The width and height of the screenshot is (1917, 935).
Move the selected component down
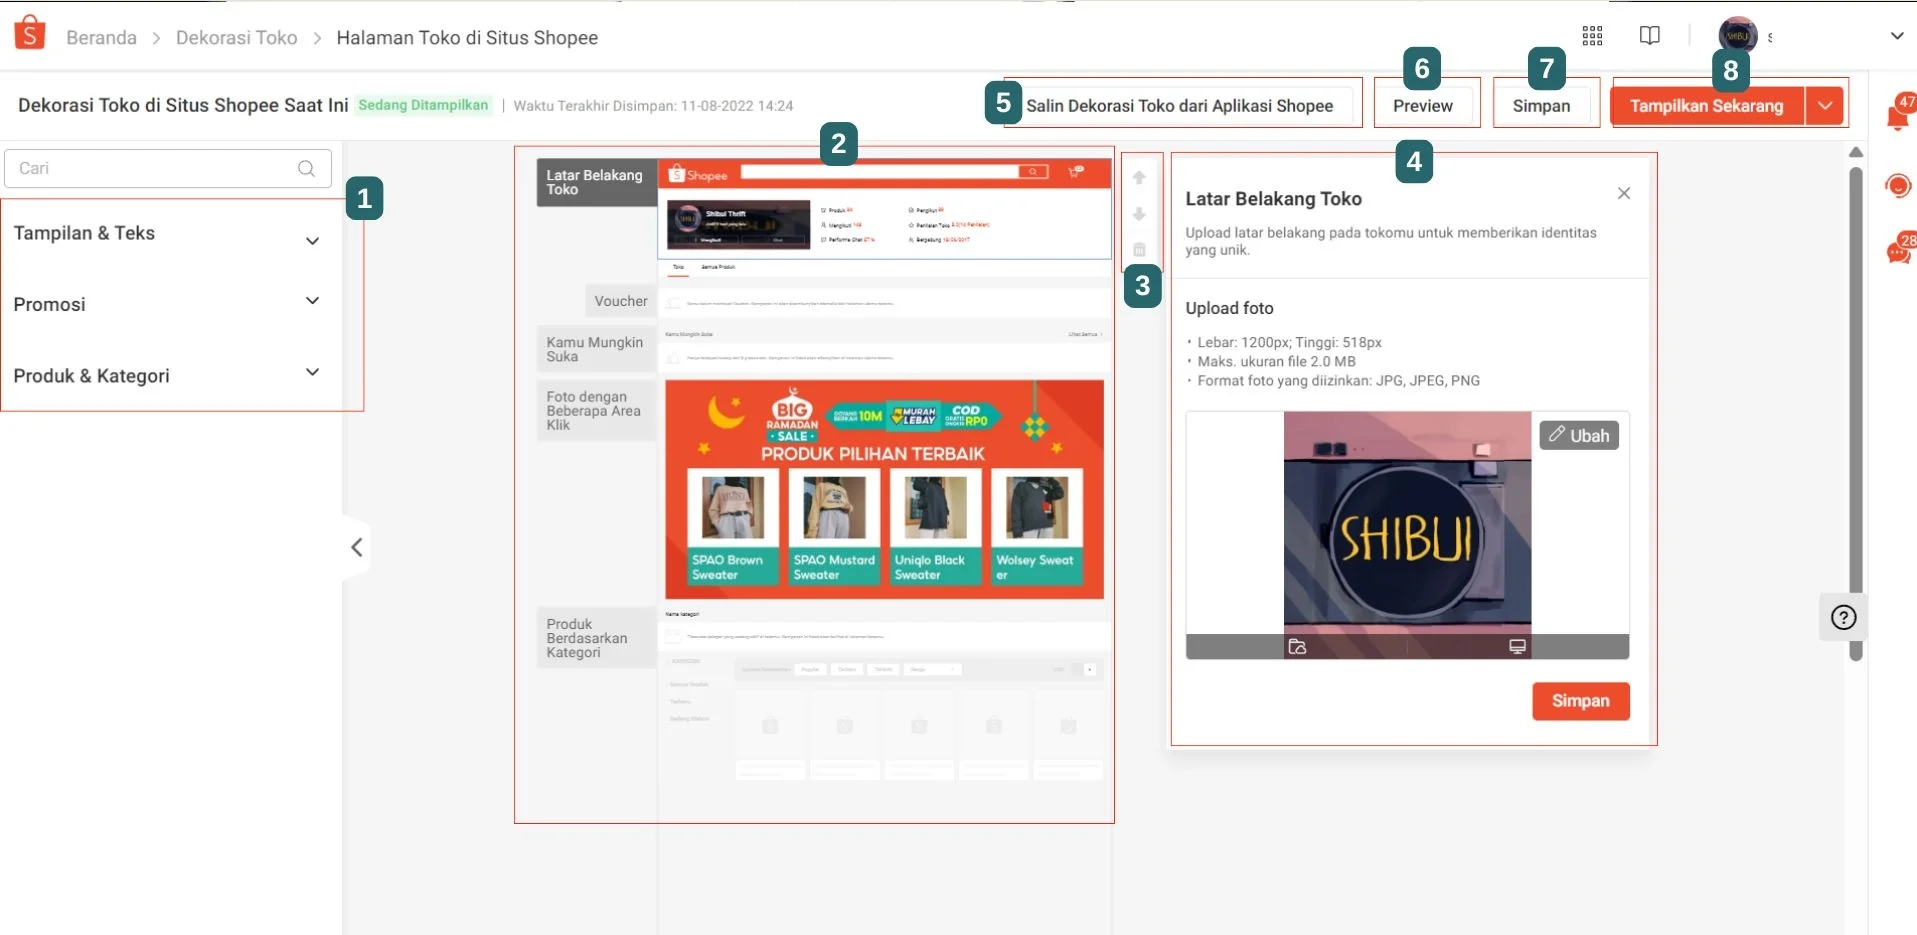pos(1139,214)
